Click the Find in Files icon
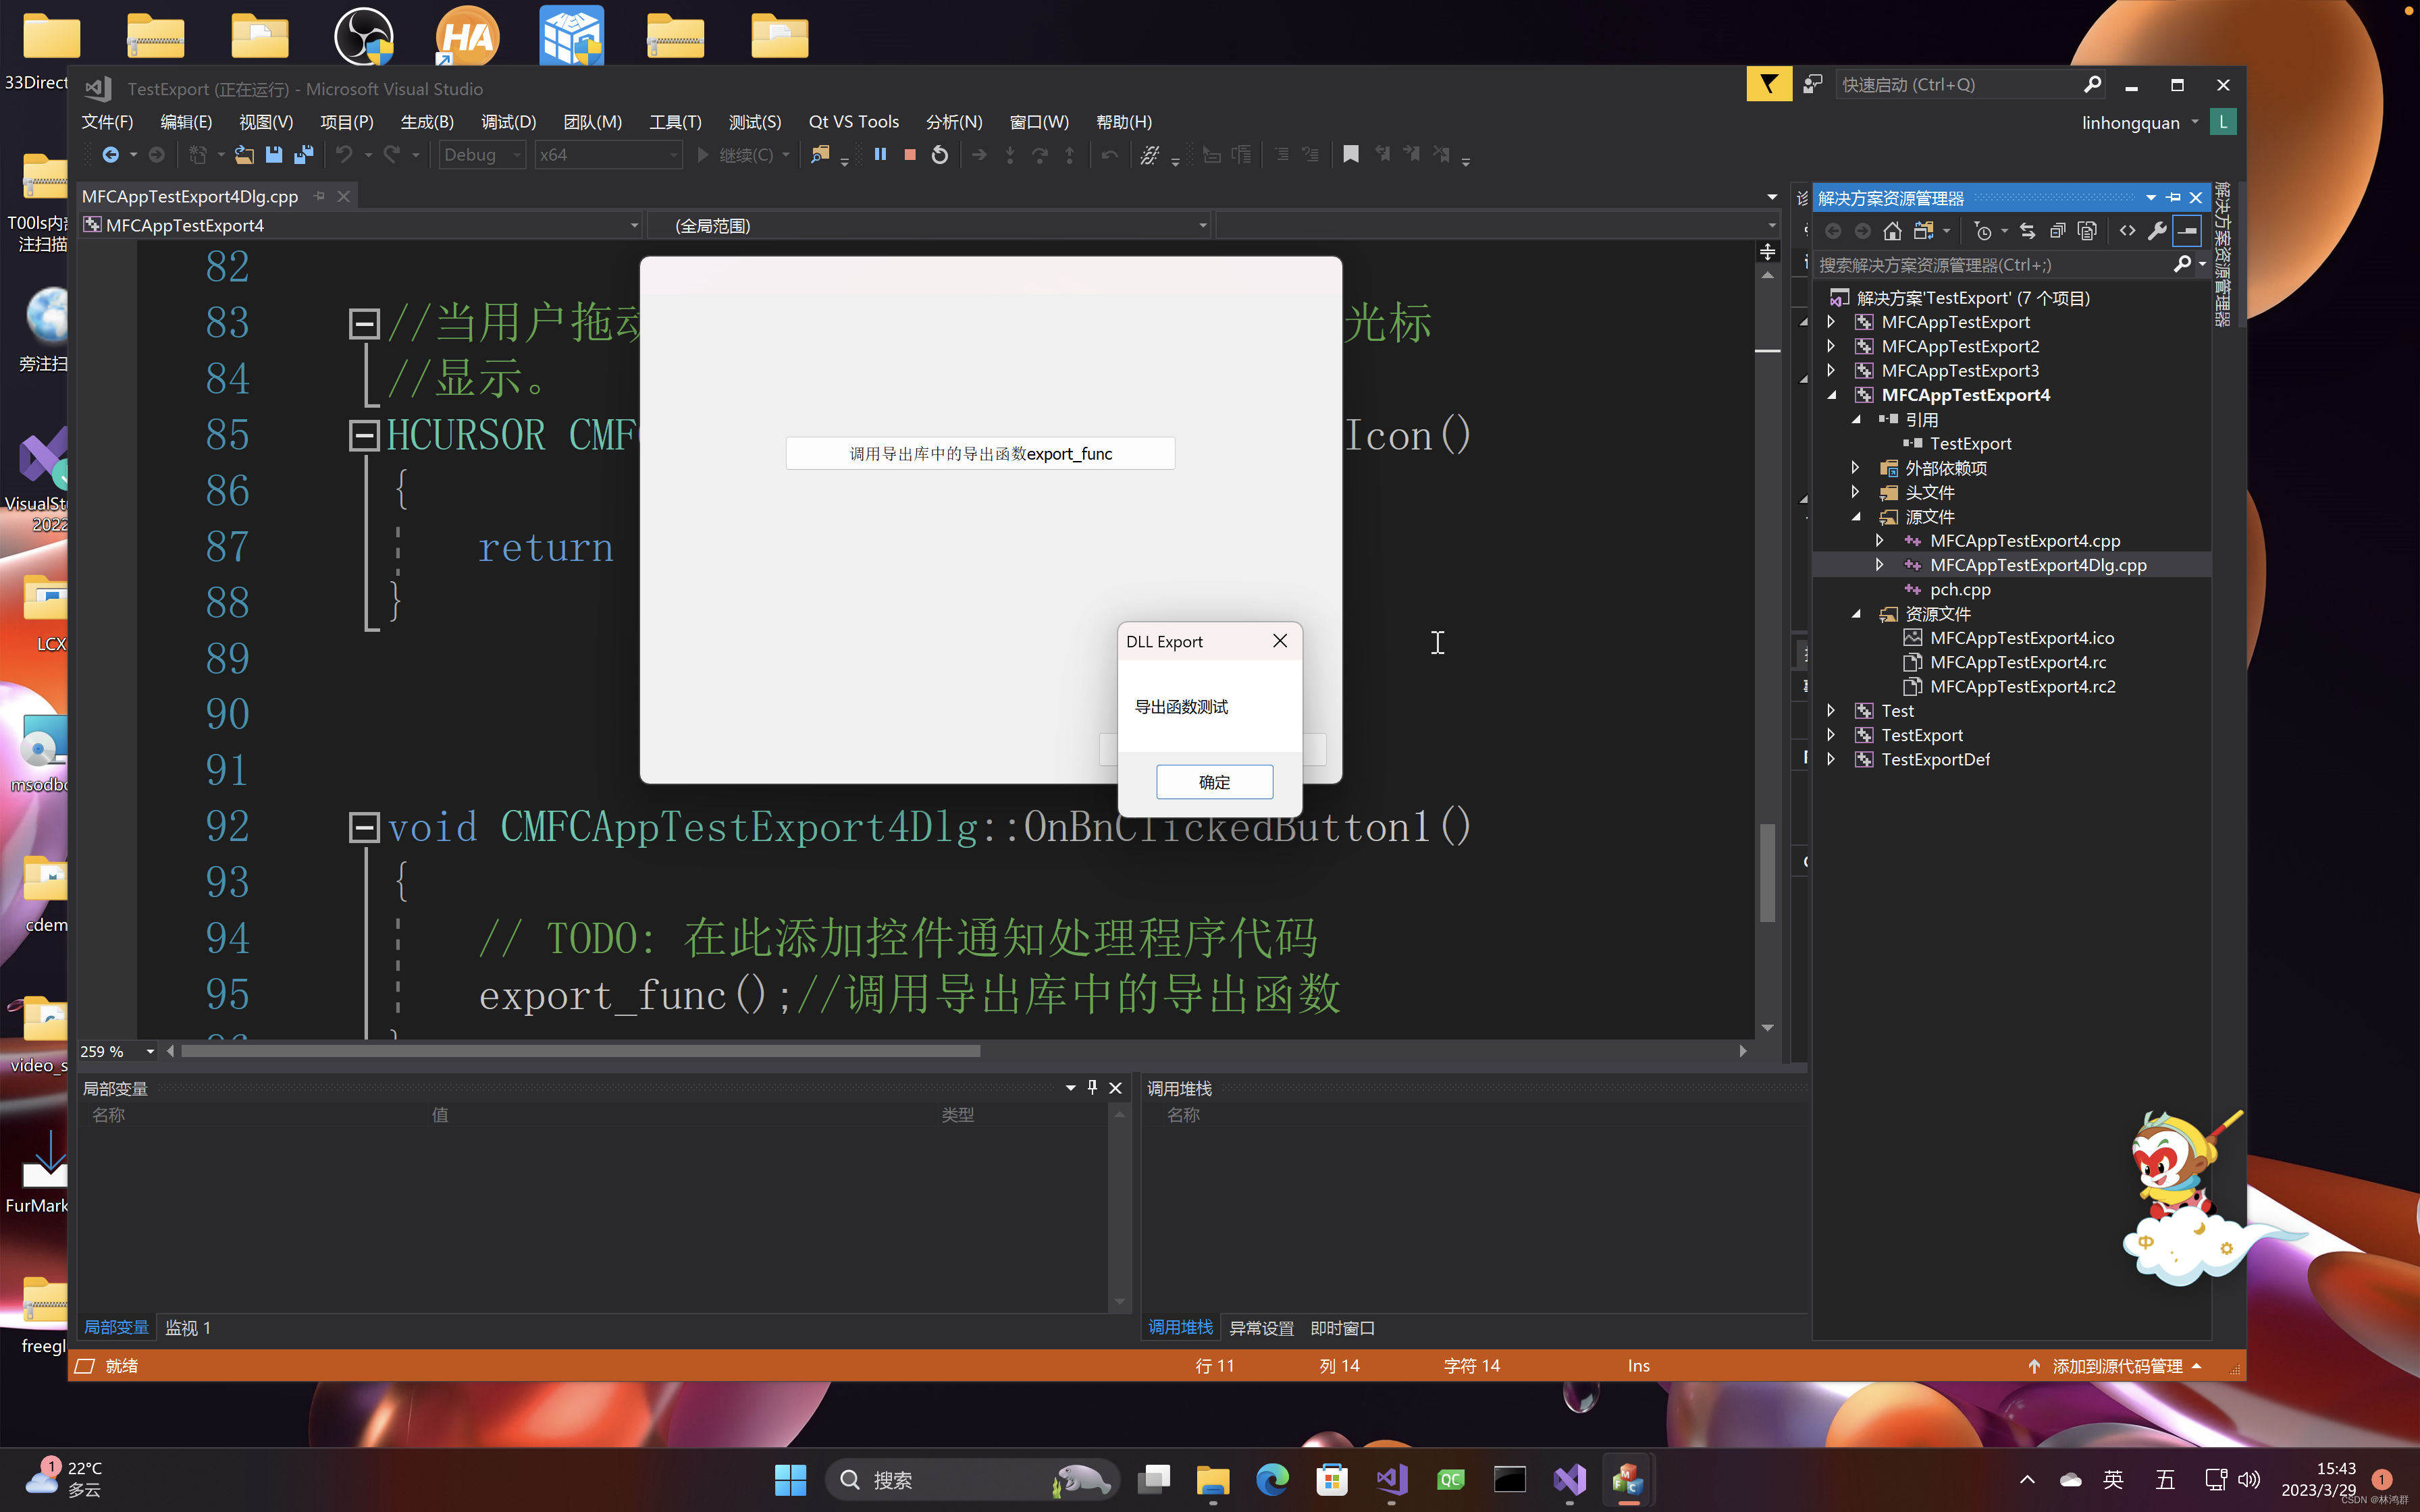This screenshot has height=1512, width=2420. tap(820, 155)
